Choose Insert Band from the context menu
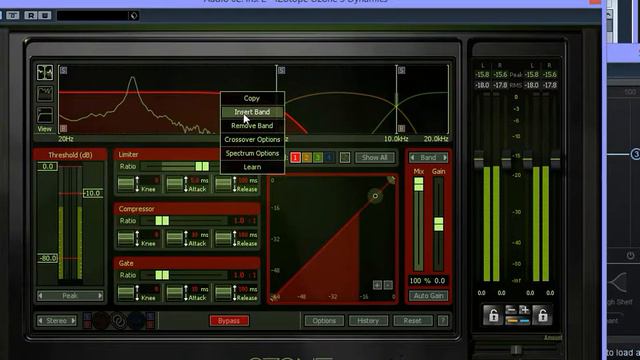 [x=252, y=112]
